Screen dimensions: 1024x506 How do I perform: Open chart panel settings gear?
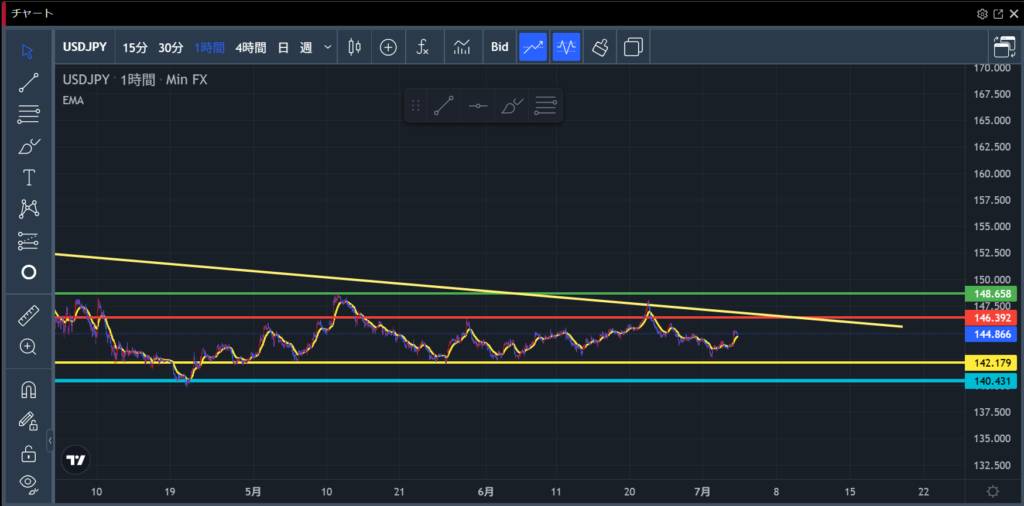pos(982,14)
